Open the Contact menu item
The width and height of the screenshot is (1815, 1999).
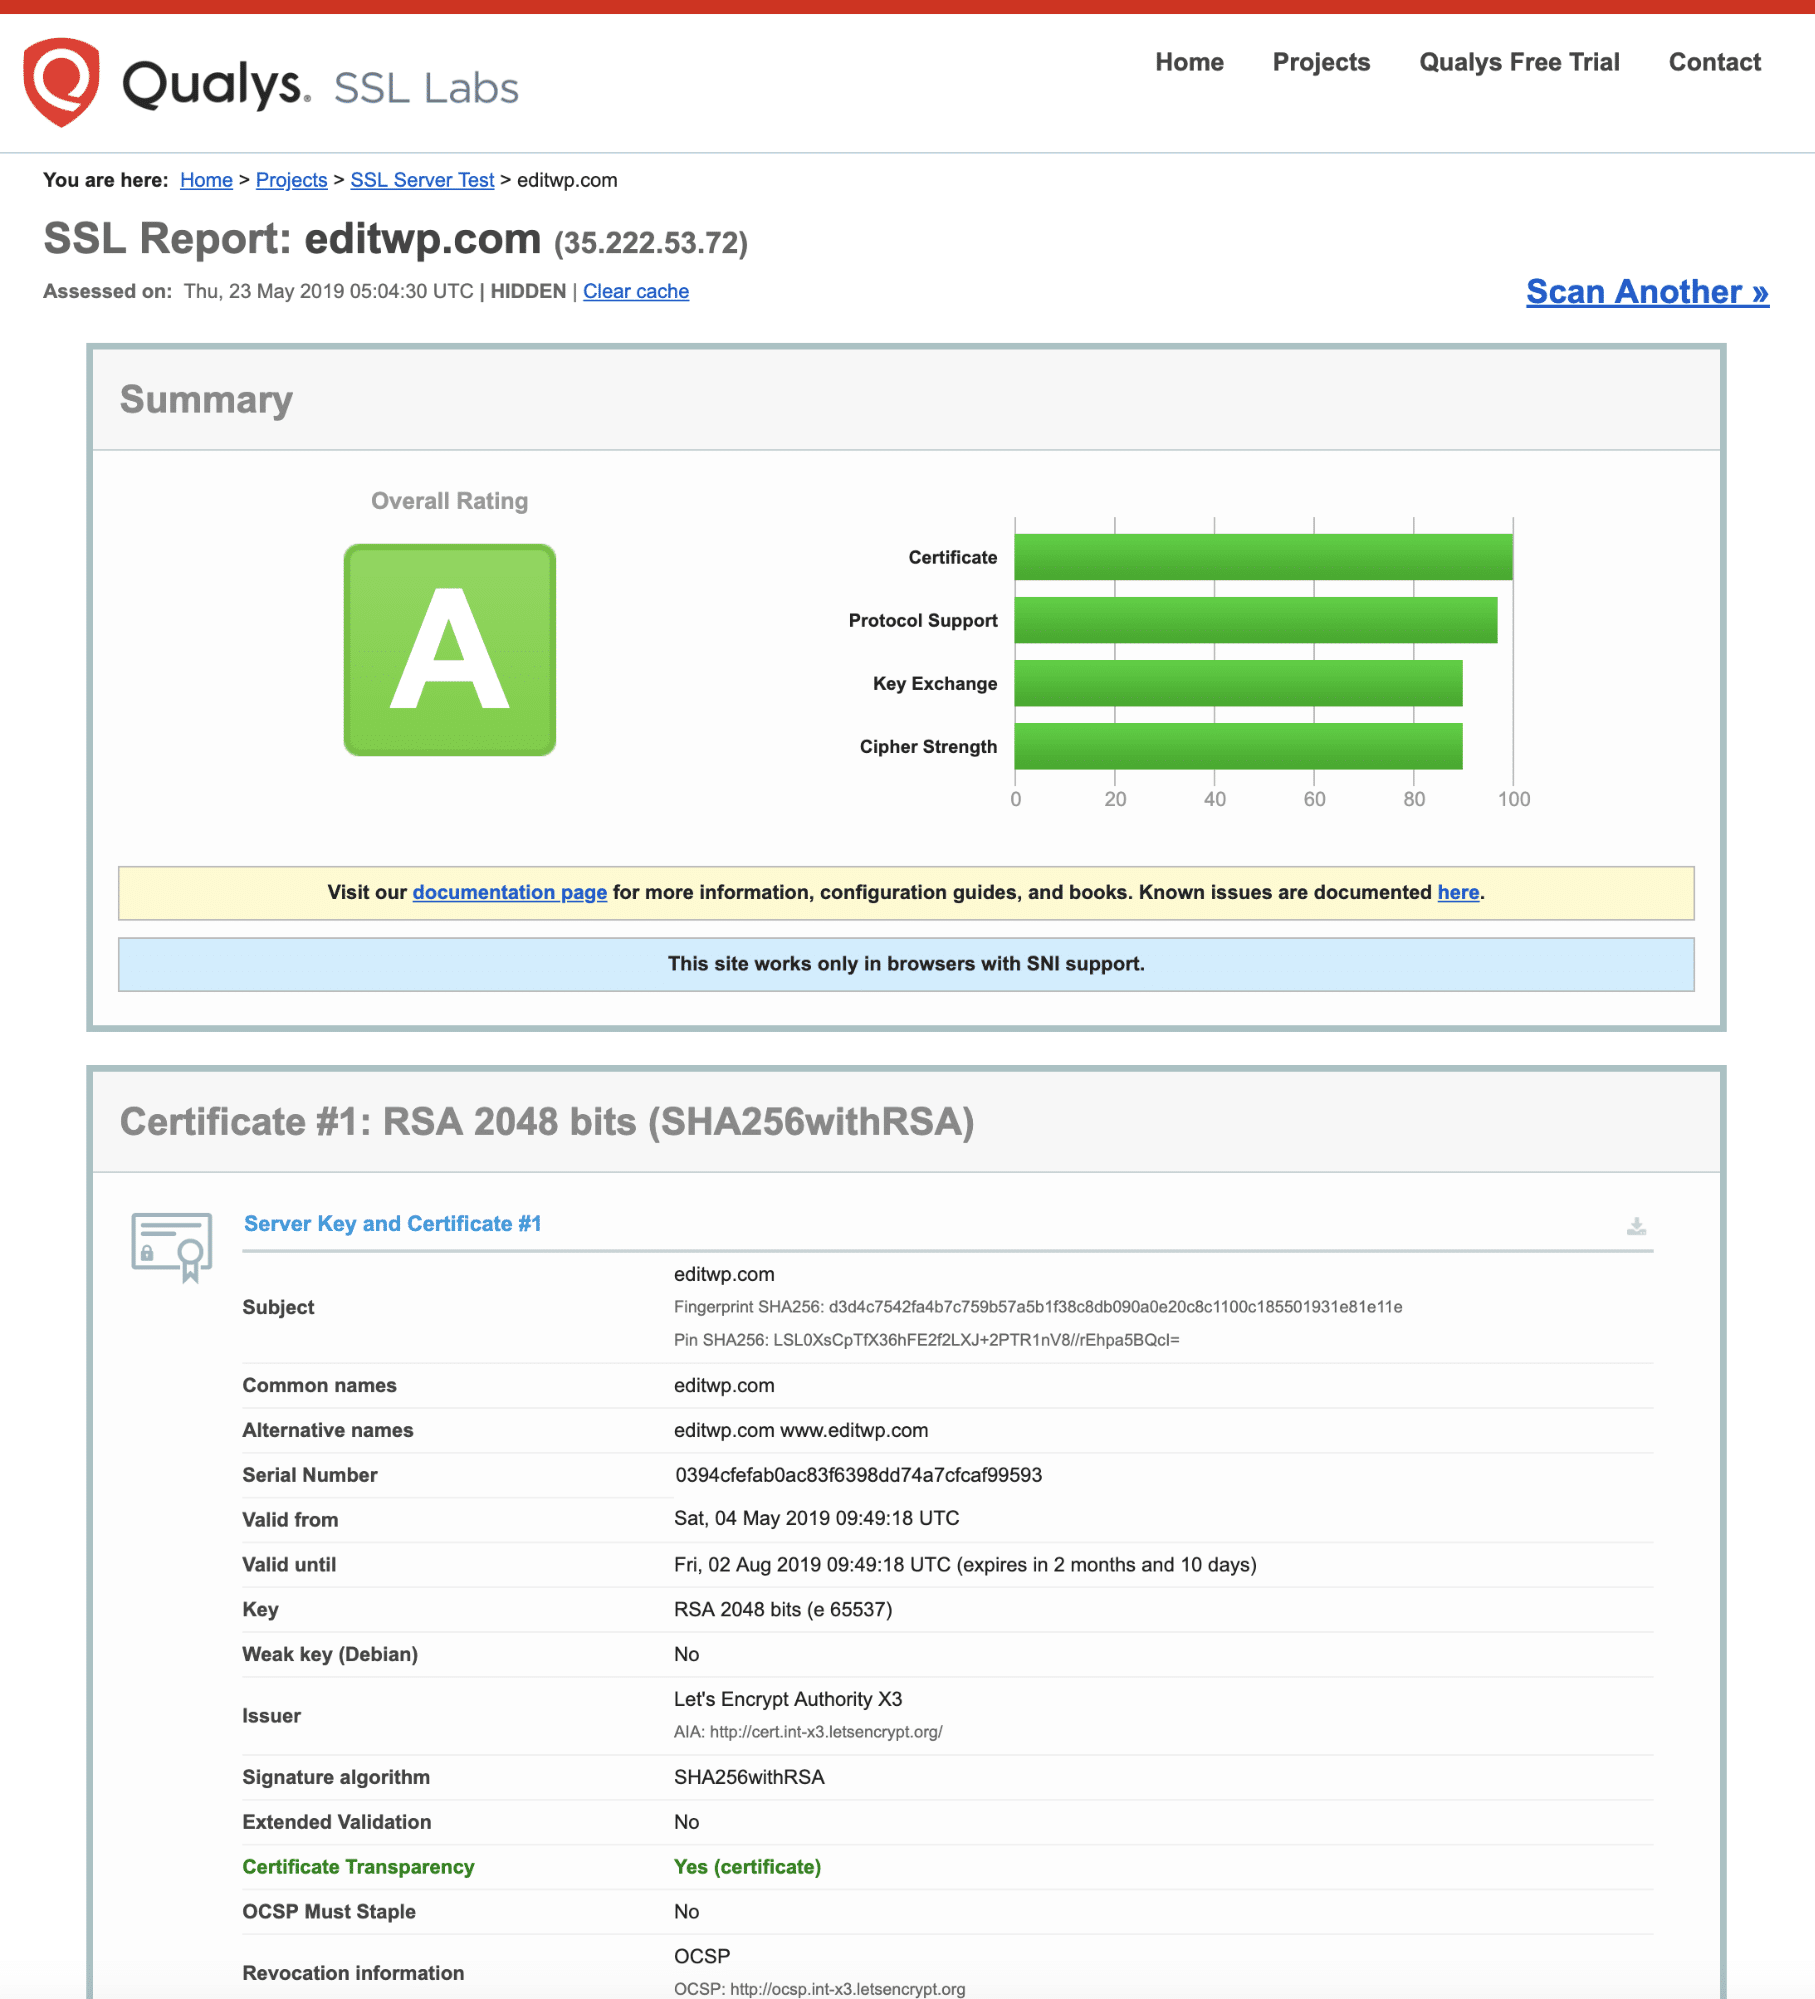[x=1713, y=62]
